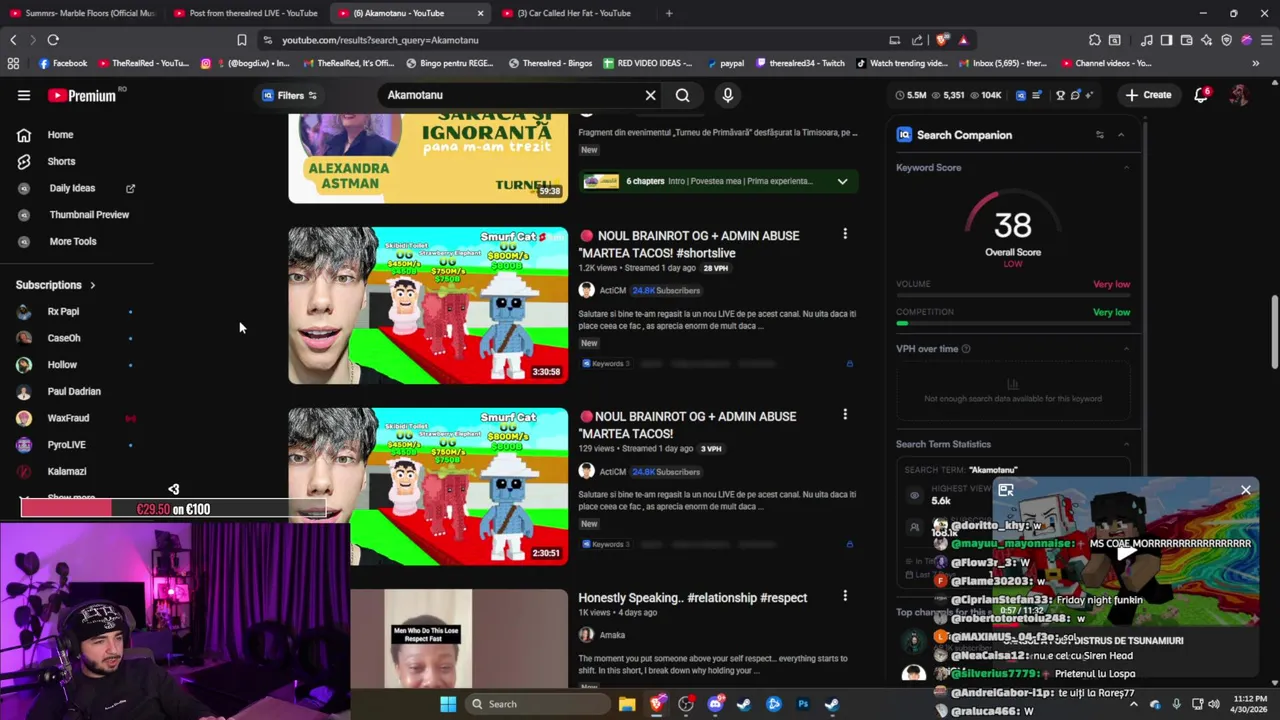The width and height of the screenshot is (1280, 720).
Task: Open the Brave Shields lion icon
Action: [943, 40]
